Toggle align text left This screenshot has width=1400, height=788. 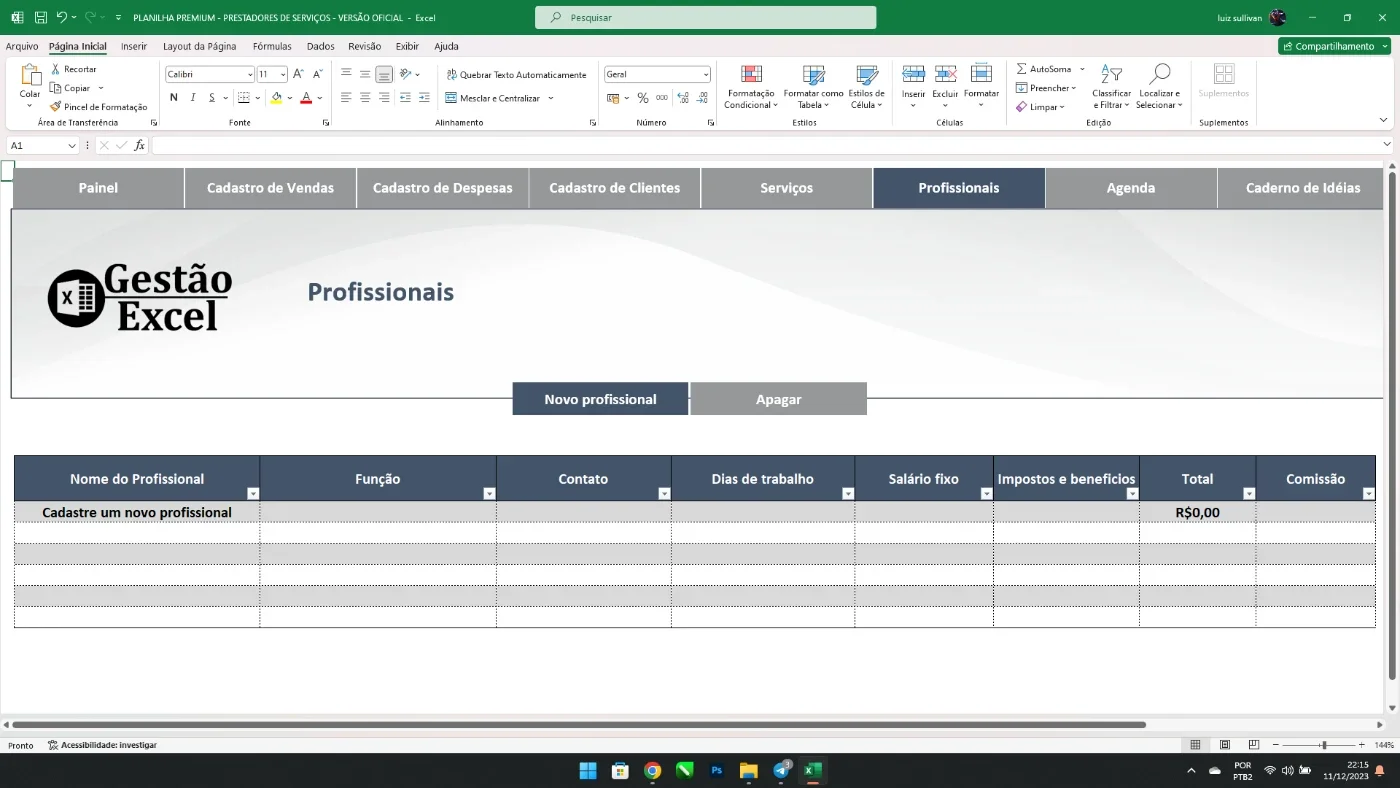(346, 98)
